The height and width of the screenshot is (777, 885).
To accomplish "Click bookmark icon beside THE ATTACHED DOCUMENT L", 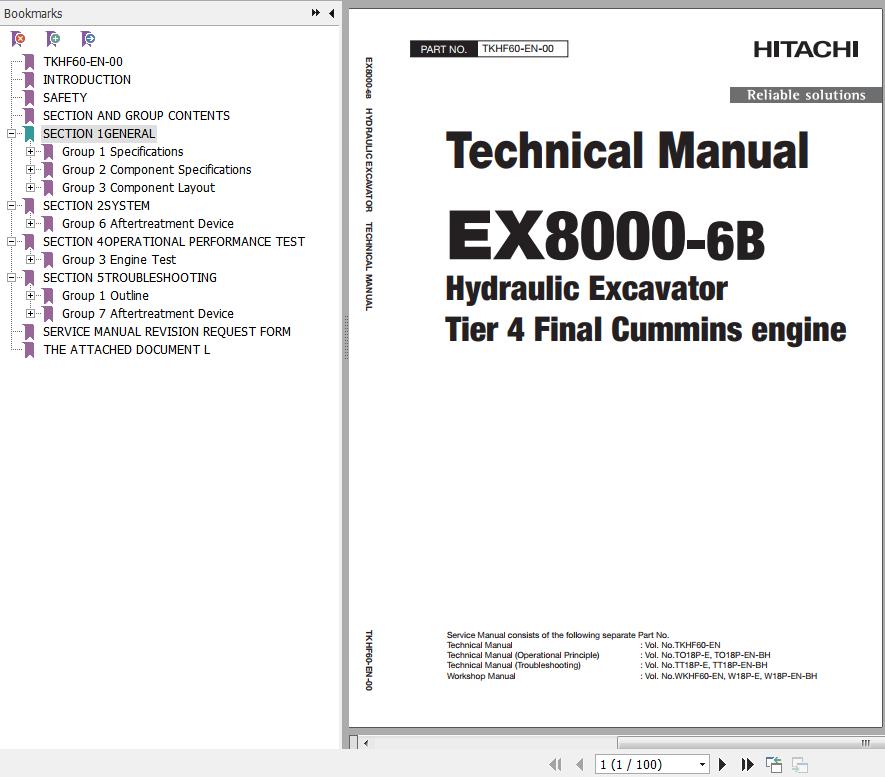I will pos(29,350).
